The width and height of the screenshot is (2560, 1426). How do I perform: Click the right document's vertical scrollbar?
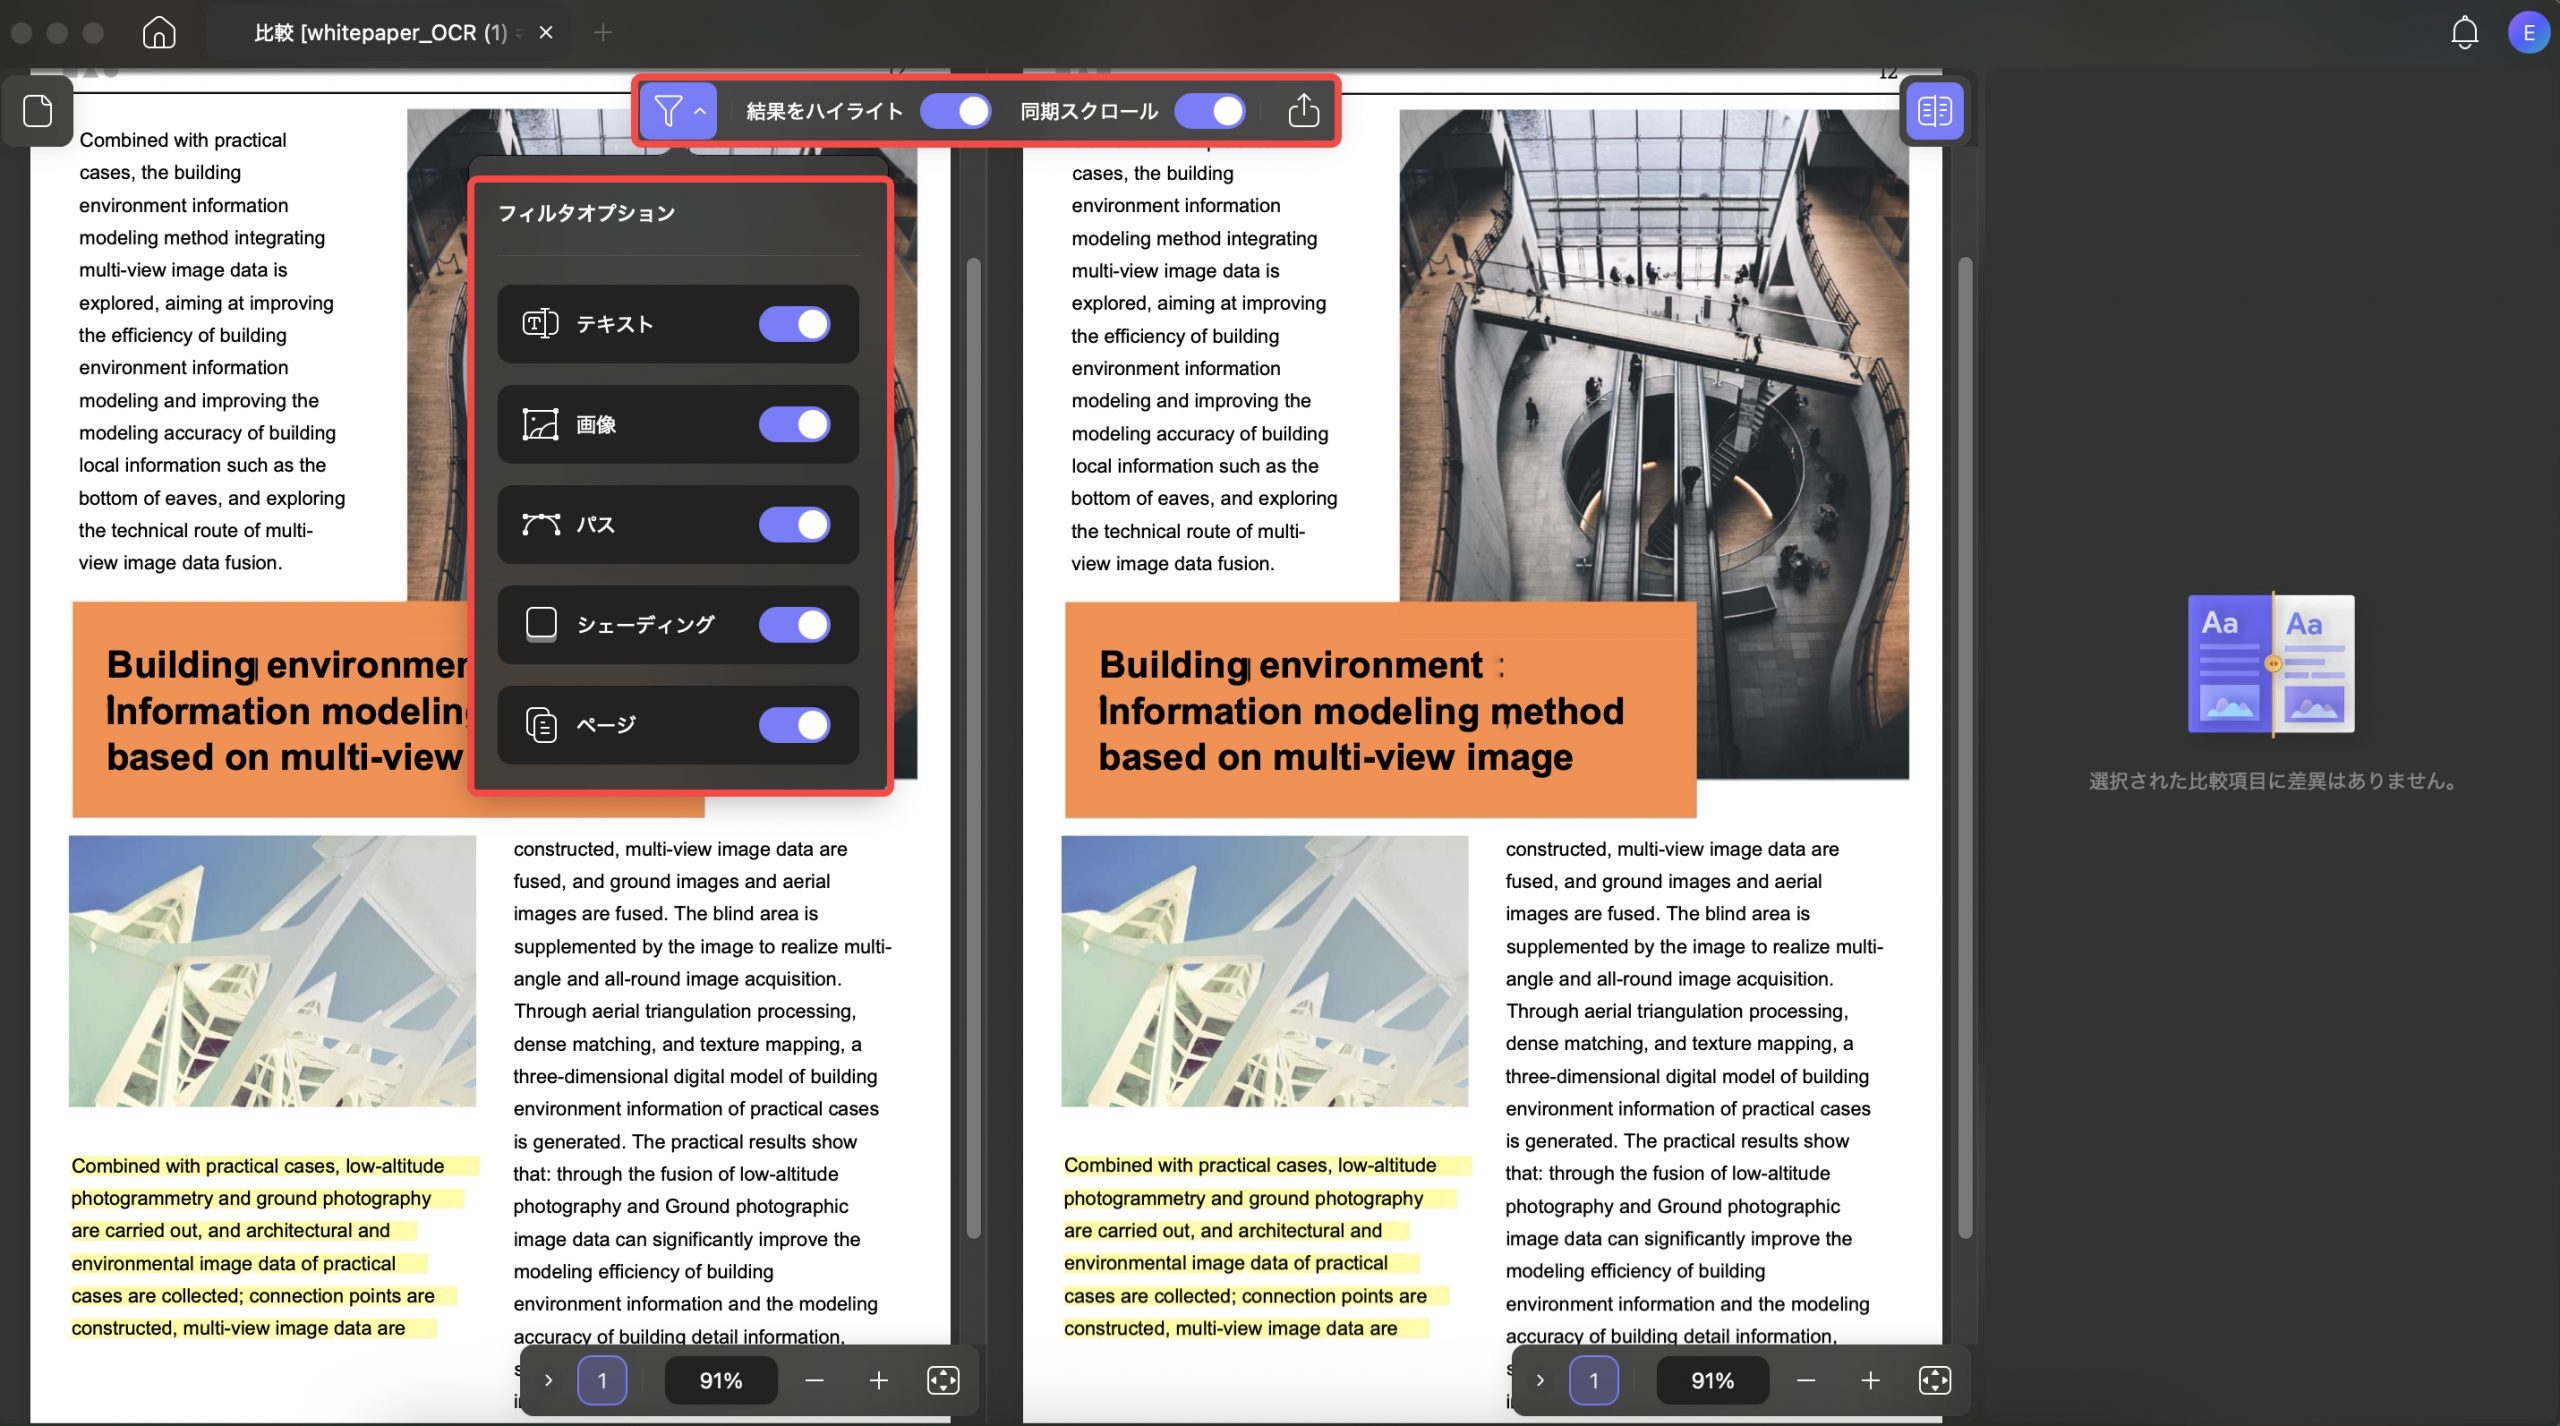pyautogui.click(x=1965, y=748)
